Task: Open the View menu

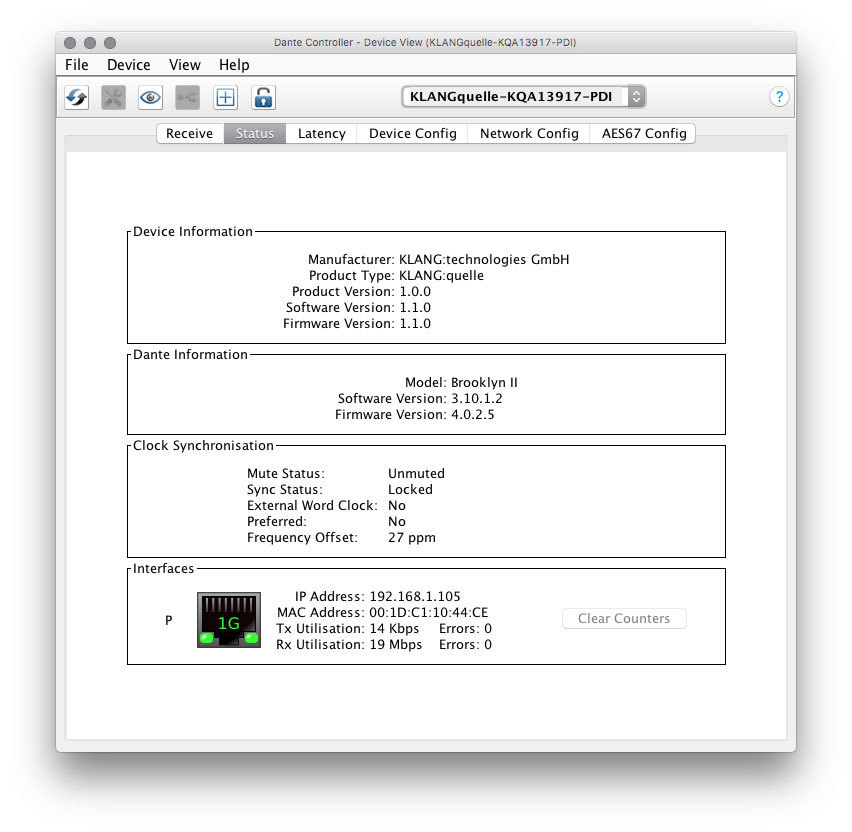Action: click(x=185, y=65)
